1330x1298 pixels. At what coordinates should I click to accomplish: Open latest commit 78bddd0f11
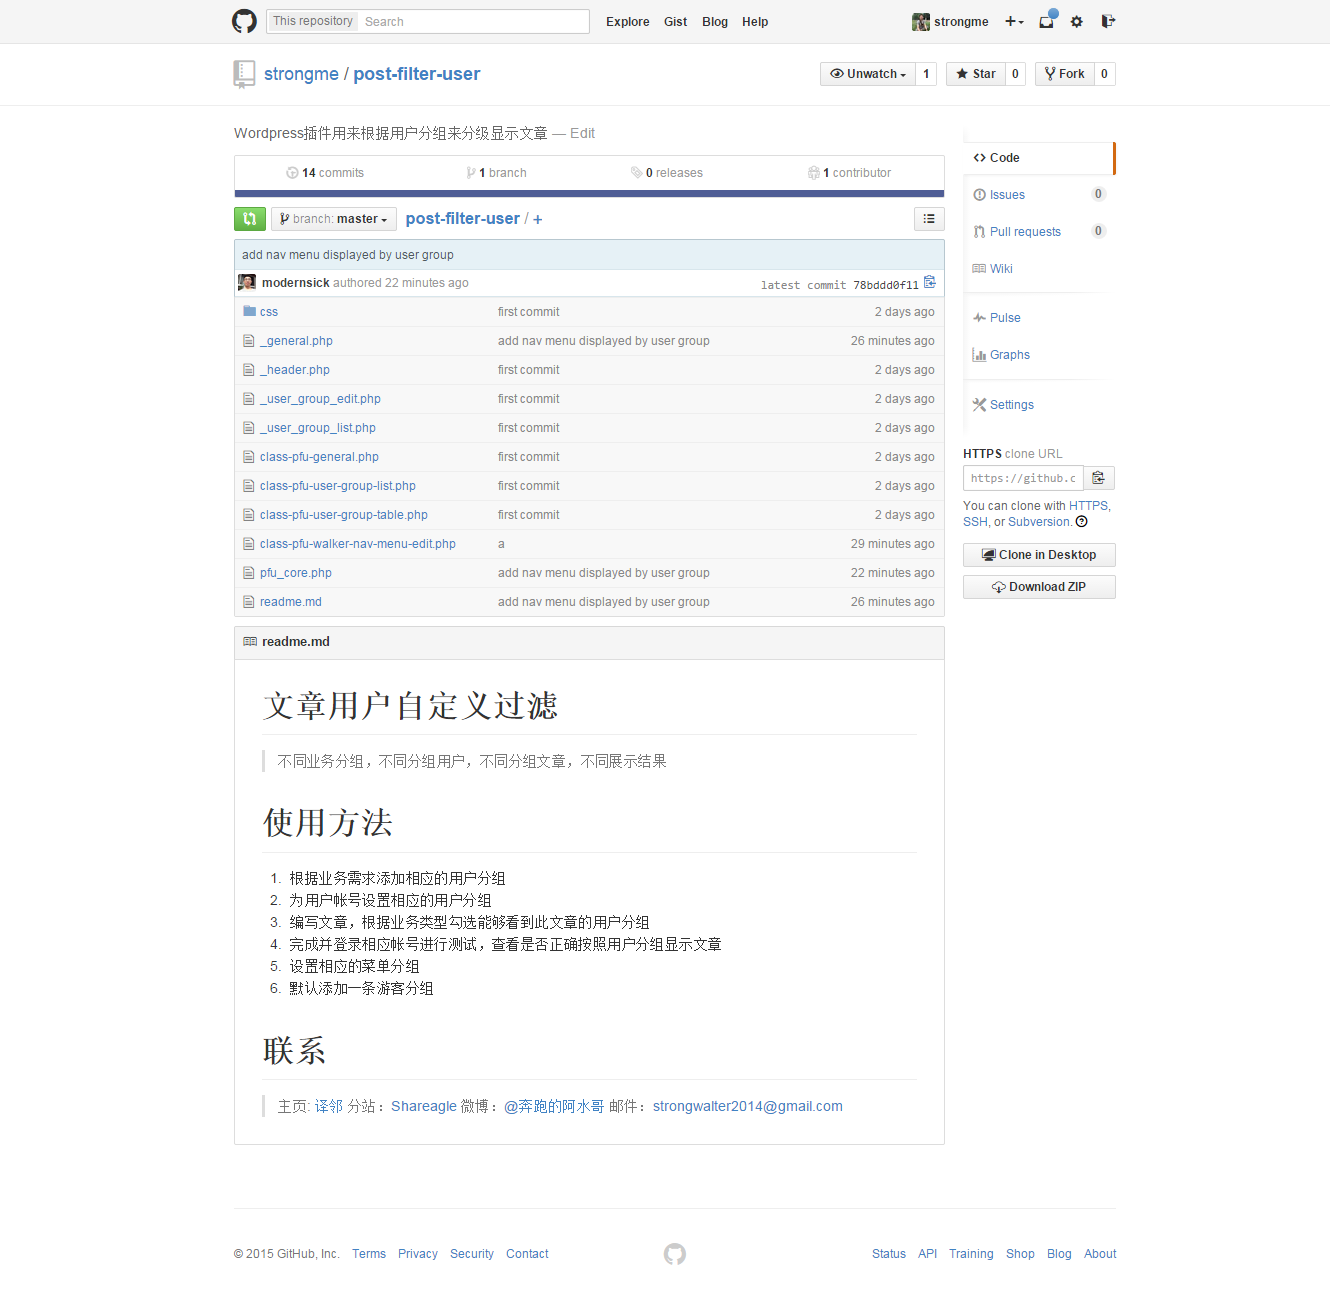pyautogui.click(x=885, y=285)
